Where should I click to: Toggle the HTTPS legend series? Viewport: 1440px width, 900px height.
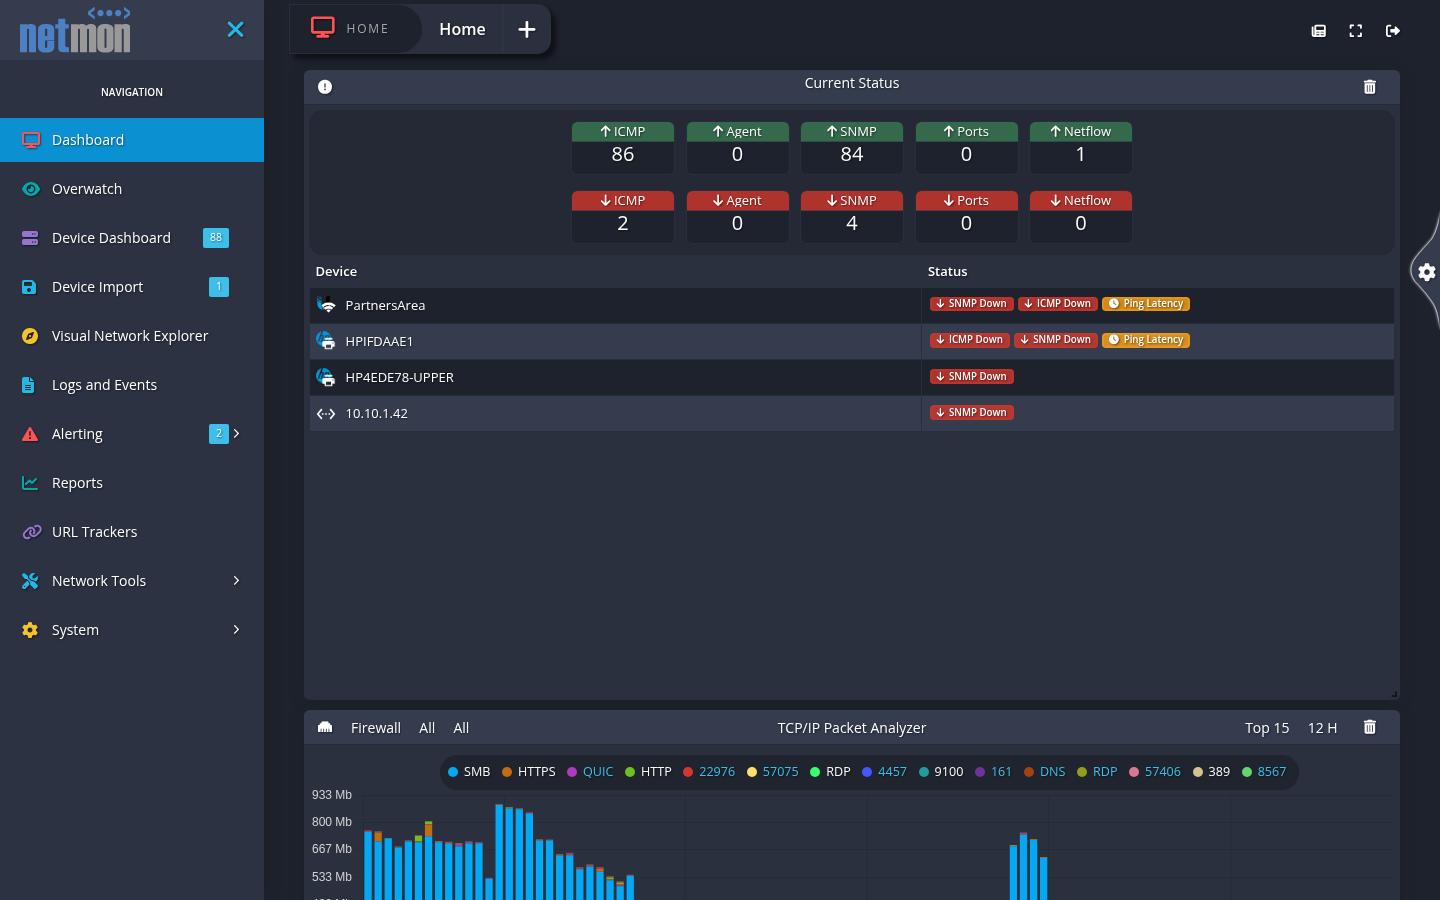pos(529,772)
